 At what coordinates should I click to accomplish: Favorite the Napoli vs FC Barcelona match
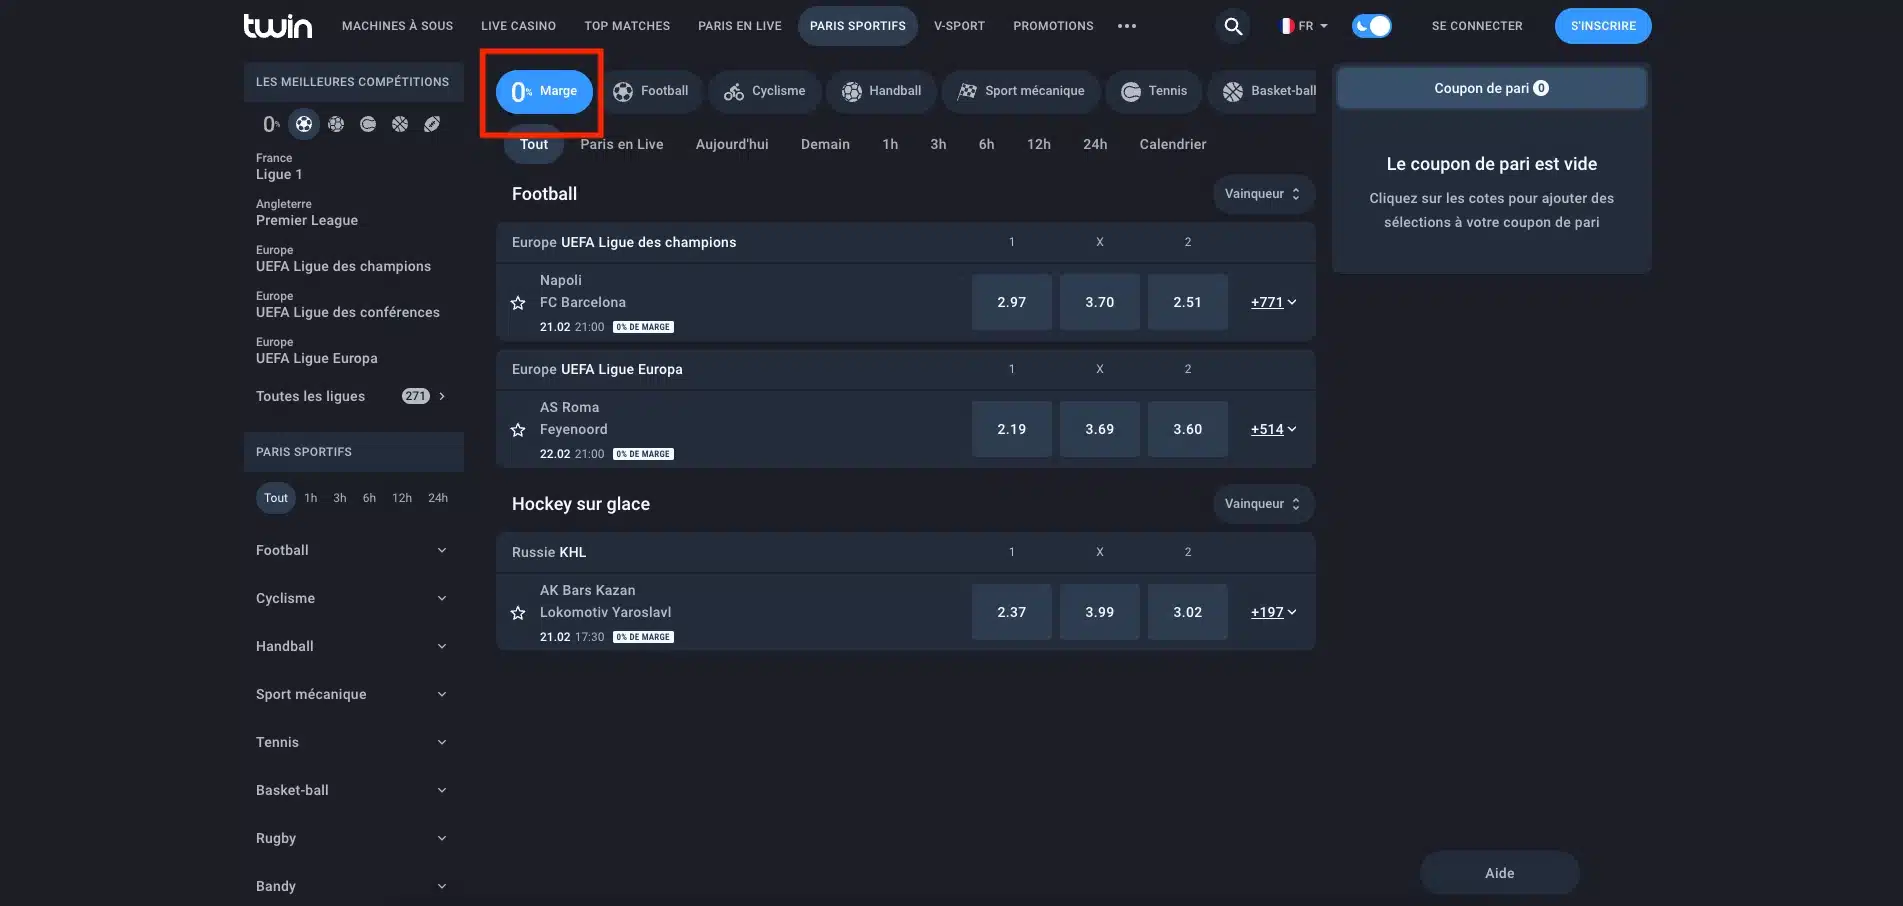point(518,303)
